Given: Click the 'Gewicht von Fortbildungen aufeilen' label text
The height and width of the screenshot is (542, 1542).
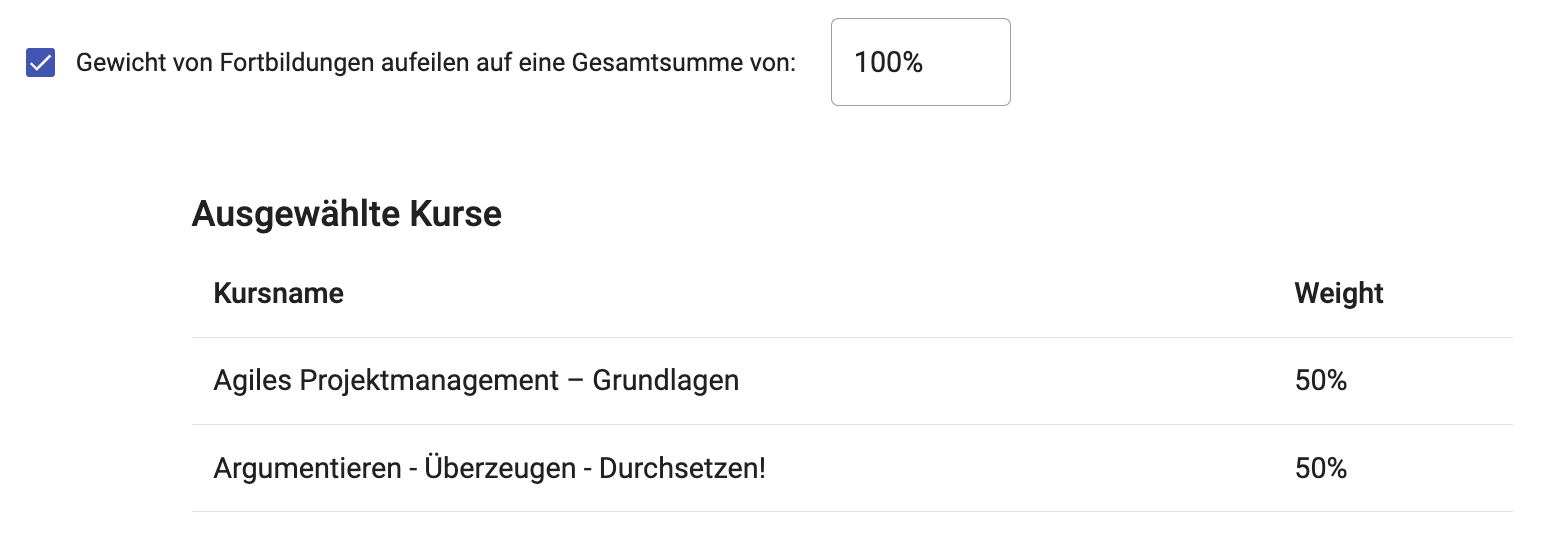Looking at the screenshot, I should (x=435, y=63).
